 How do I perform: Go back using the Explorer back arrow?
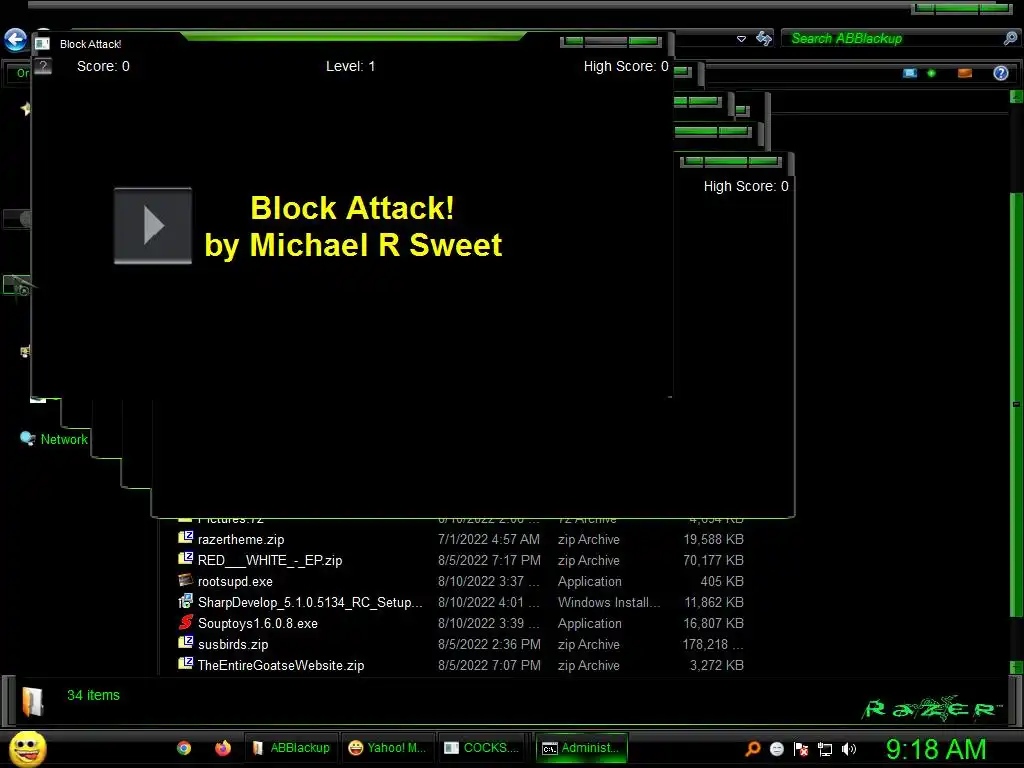[x=16, y=40]
